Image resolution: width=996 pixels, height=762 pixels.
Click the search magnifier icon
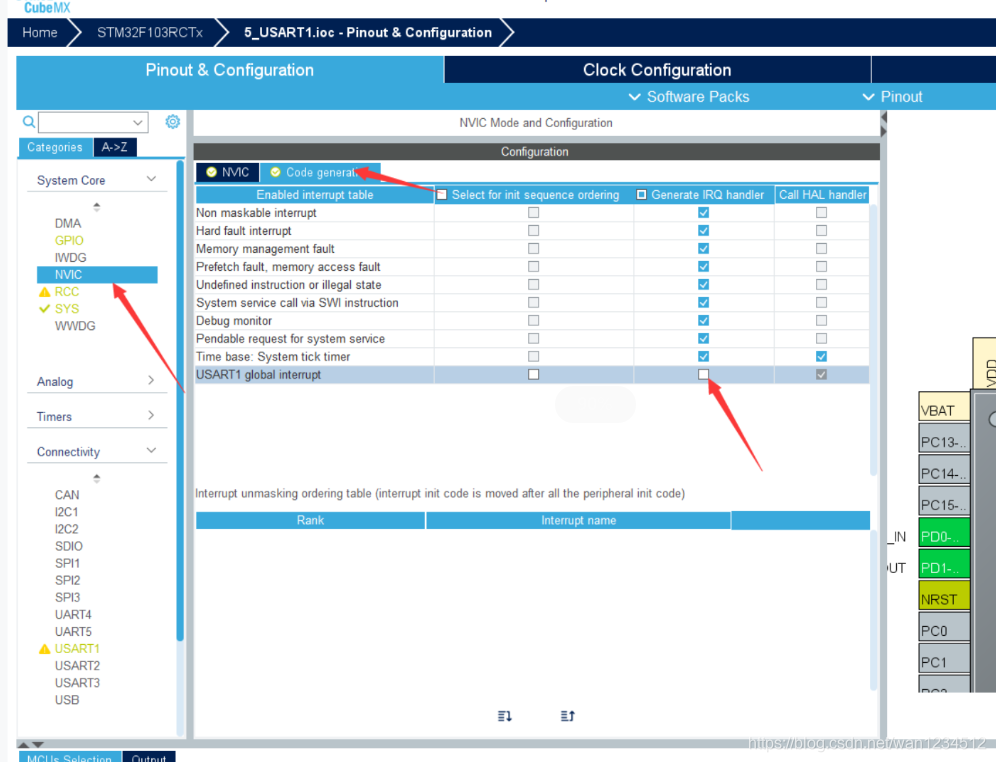(28, 121)
